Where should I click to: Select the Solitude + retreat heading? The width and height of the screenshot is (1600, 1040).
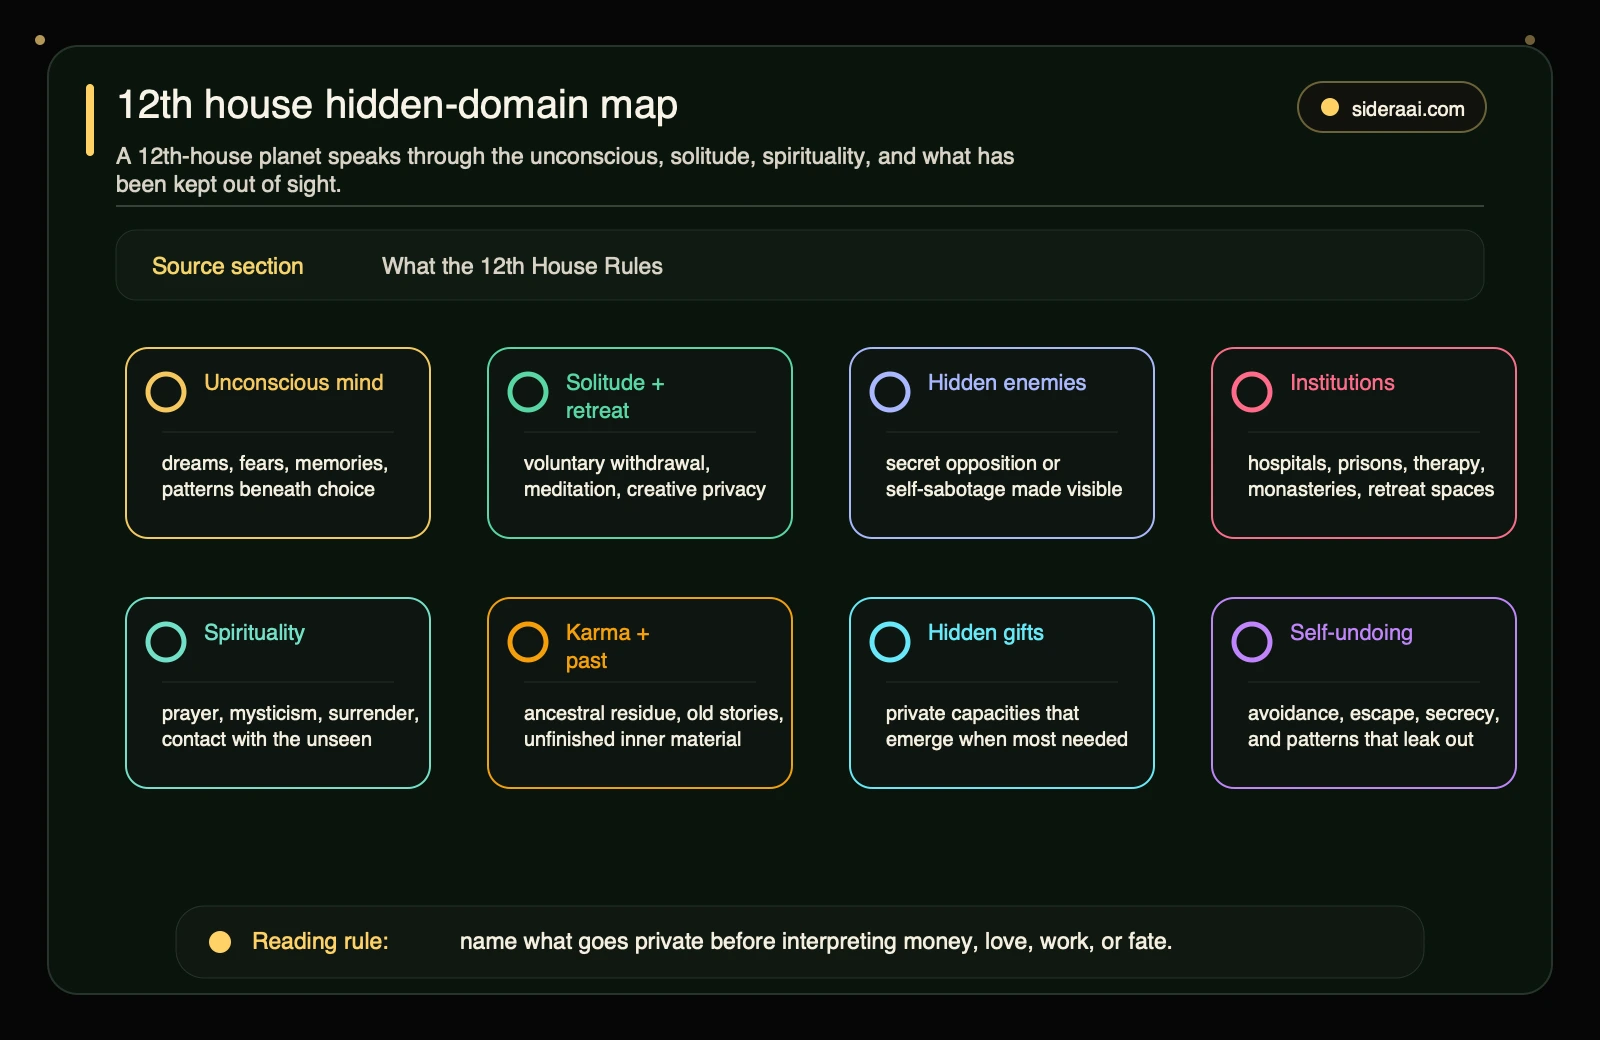pos(615,397)
